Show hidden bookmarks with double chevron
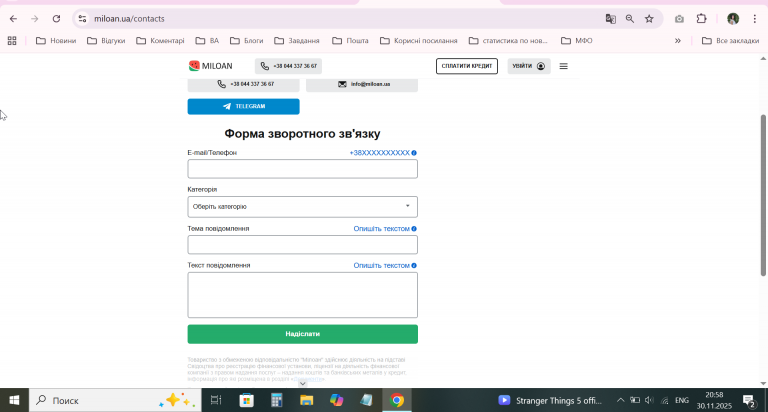Image resolution: width=768 pixels, height=412 pixels. (x=678, y=41)
